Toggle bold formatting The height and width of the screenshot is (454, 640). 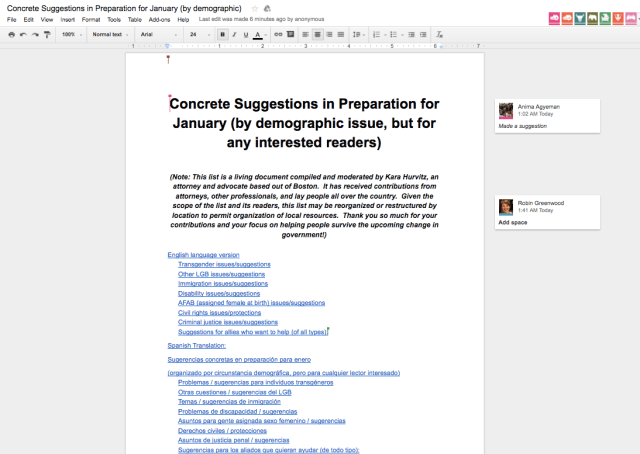tap(221, 34)
